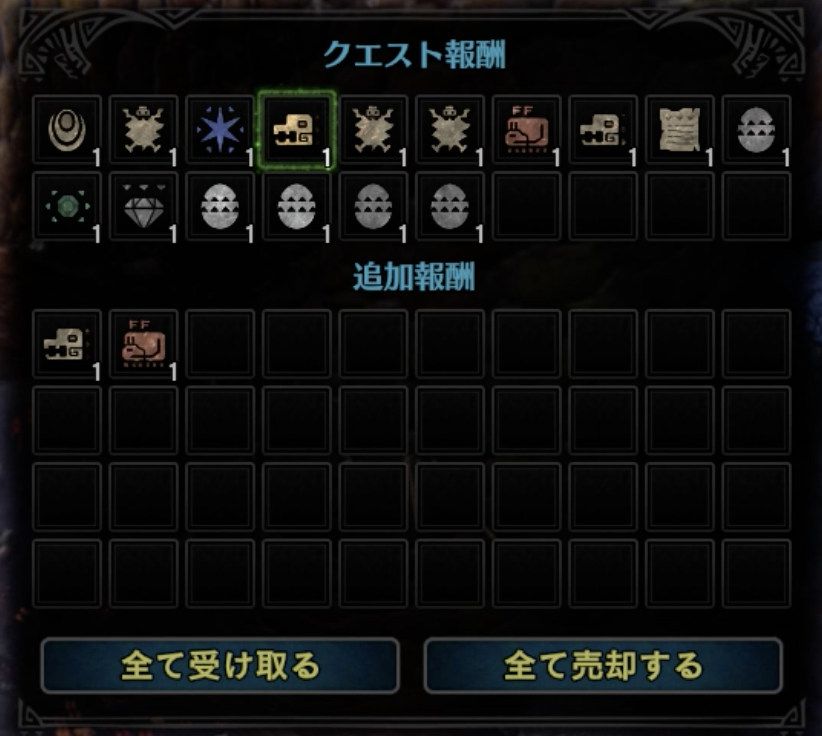Click the white monster head in the bonus rewards section
822x736 pixels.
pyautogui.click(x=67, y=344)
